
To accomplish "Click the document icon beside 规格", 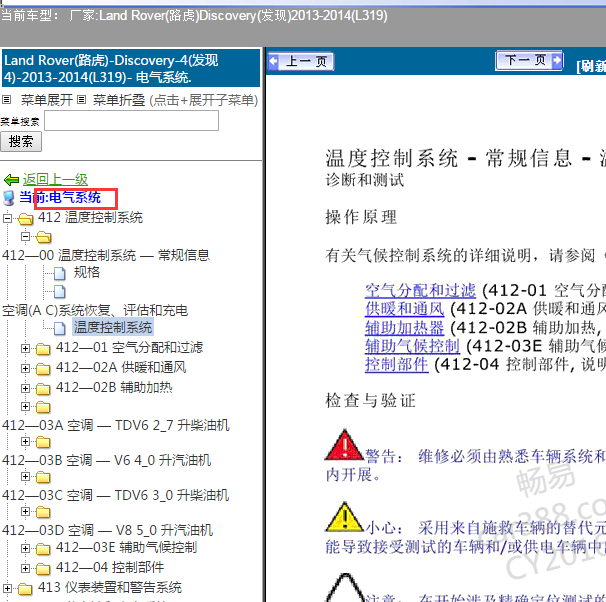I will tap(60, 274).
